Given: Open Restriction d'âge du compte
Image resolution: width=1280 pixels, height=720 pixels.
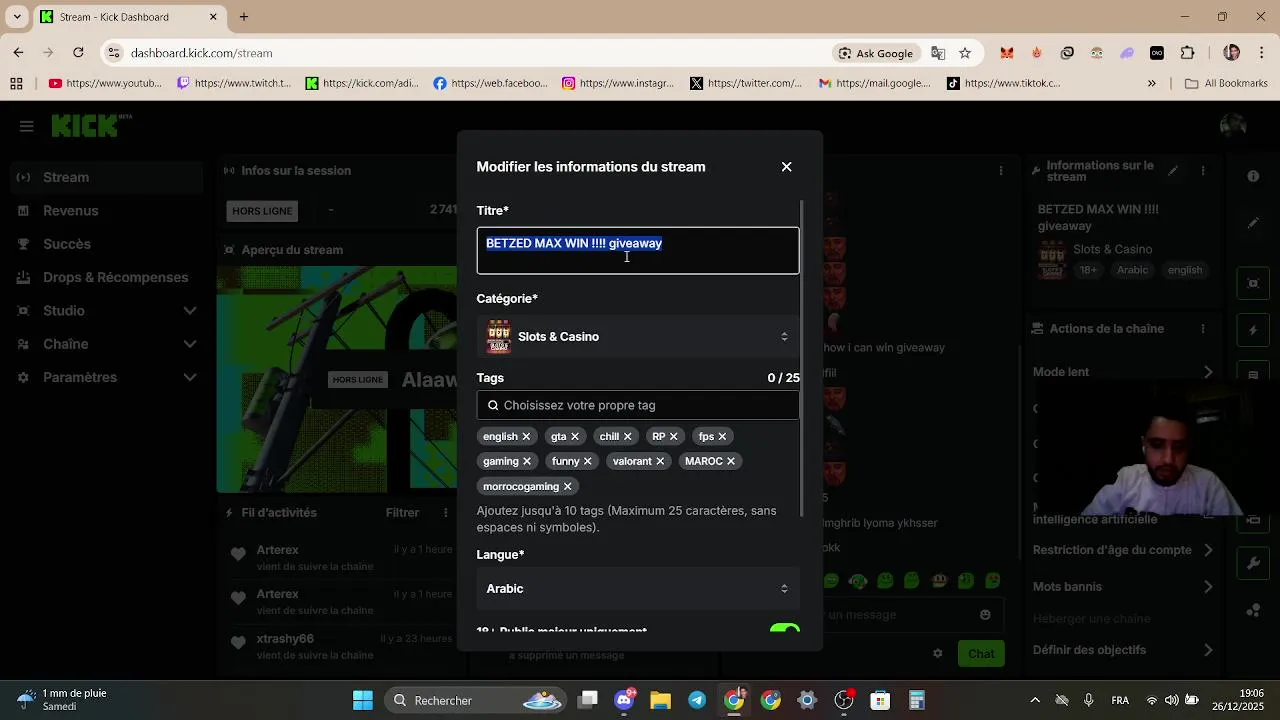Looking at the screenshot, I should [1122, 550].
